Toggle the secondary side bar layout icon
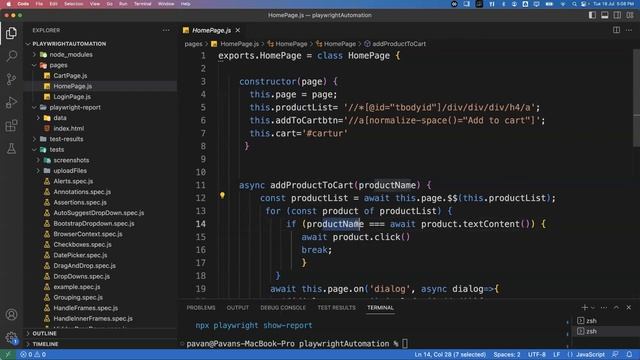The image size is (640, 360). click(617, 15)
